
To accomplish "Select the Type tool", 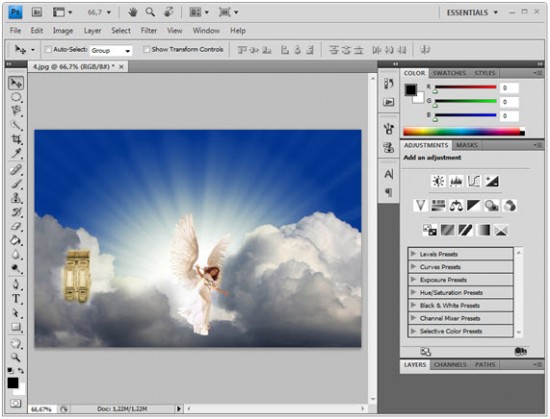I will tap(16, 299).
